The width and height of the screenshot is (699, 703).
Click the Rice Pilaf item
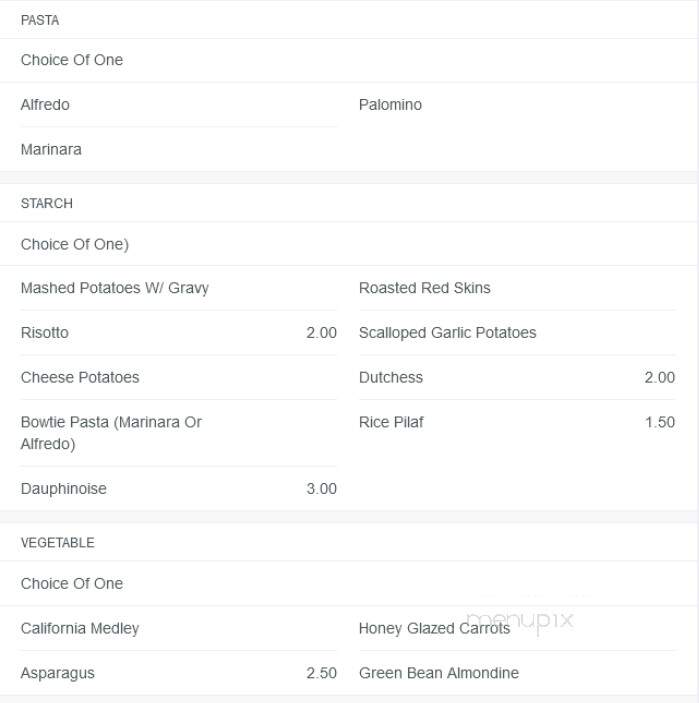(391, 422)
